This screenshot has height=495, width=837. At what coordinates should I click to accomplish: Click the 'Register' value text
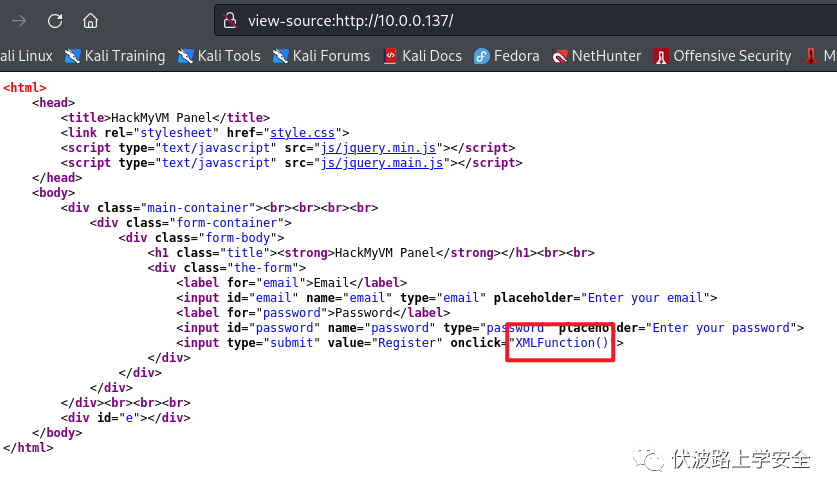[407, 342]
